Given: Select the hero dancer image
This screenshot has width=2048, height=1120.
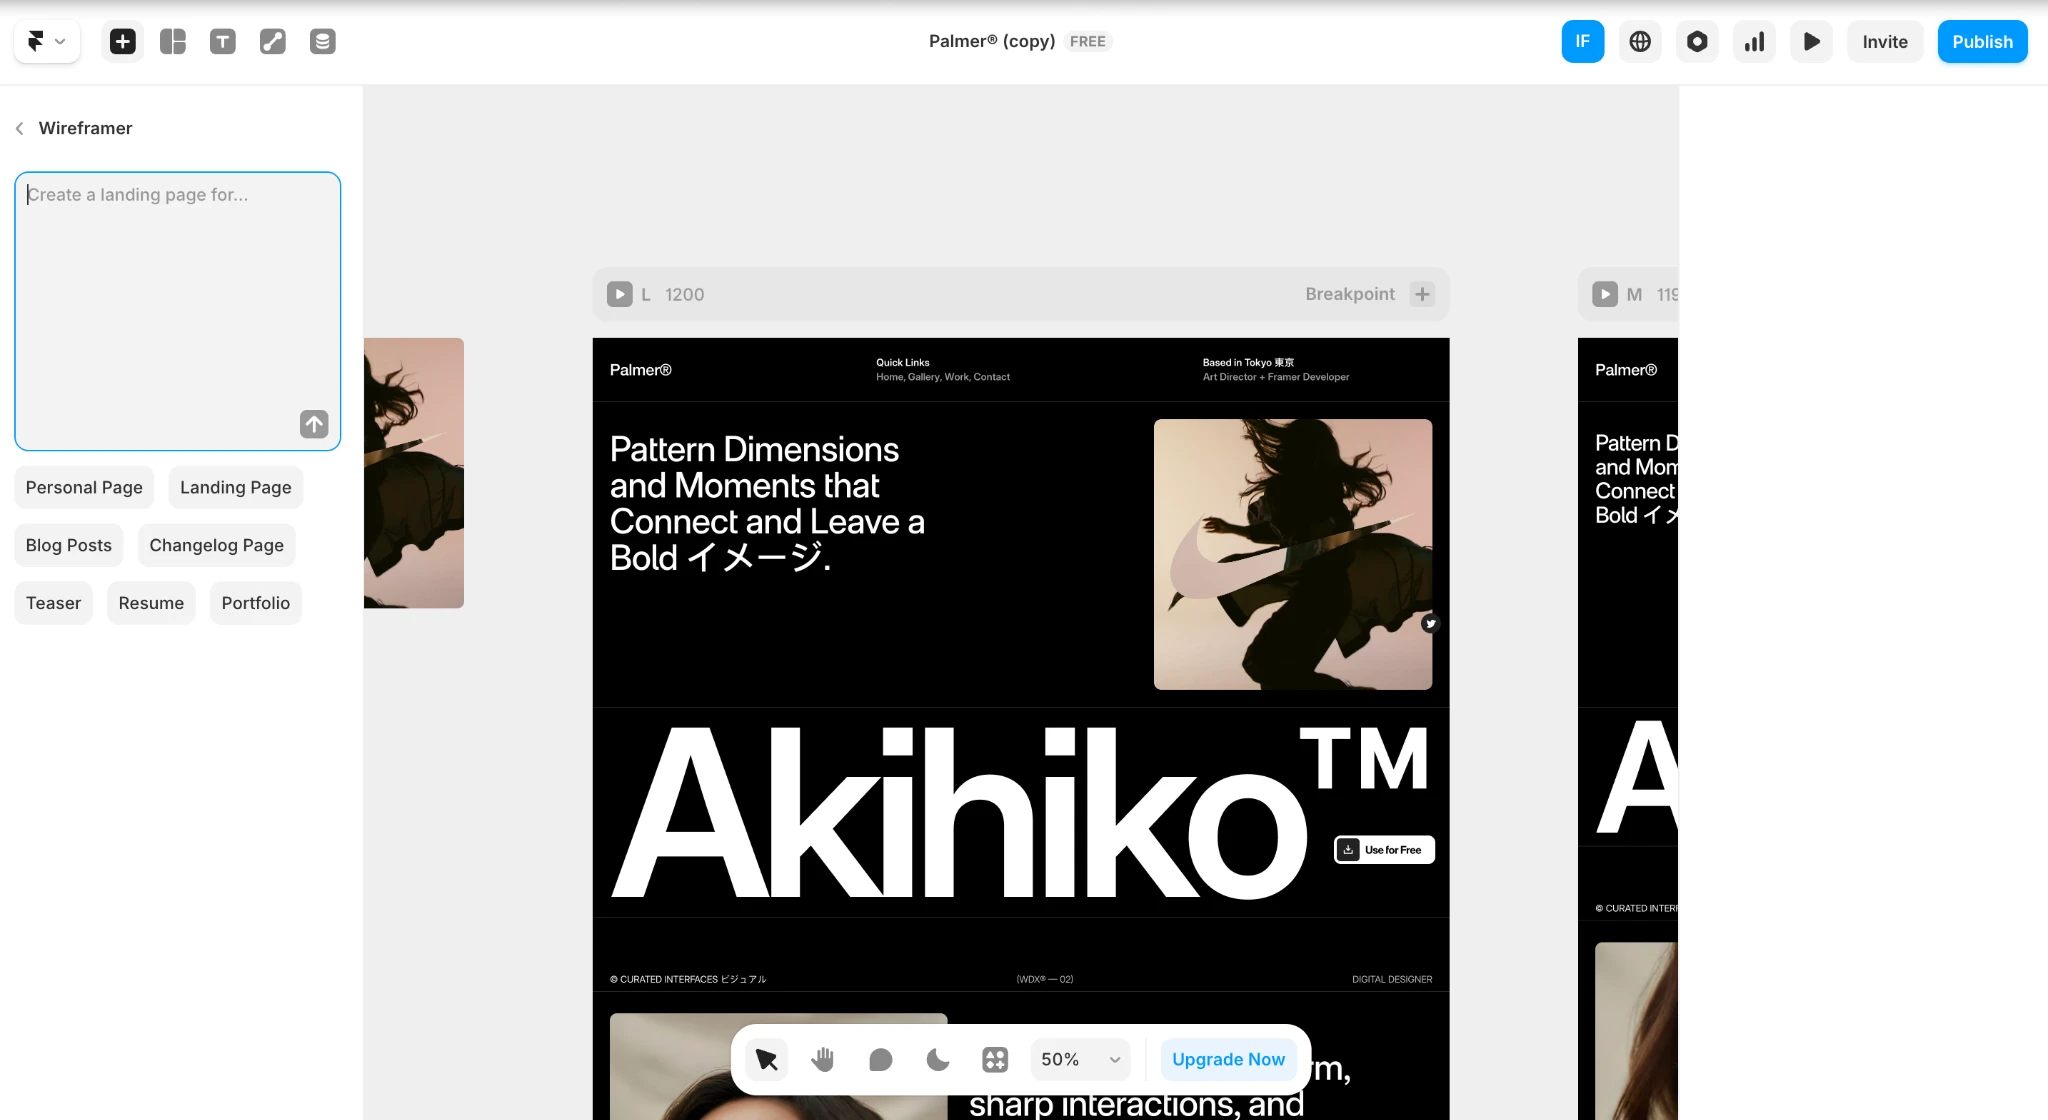Looking at the screenshot, I should coord(1293,554).
